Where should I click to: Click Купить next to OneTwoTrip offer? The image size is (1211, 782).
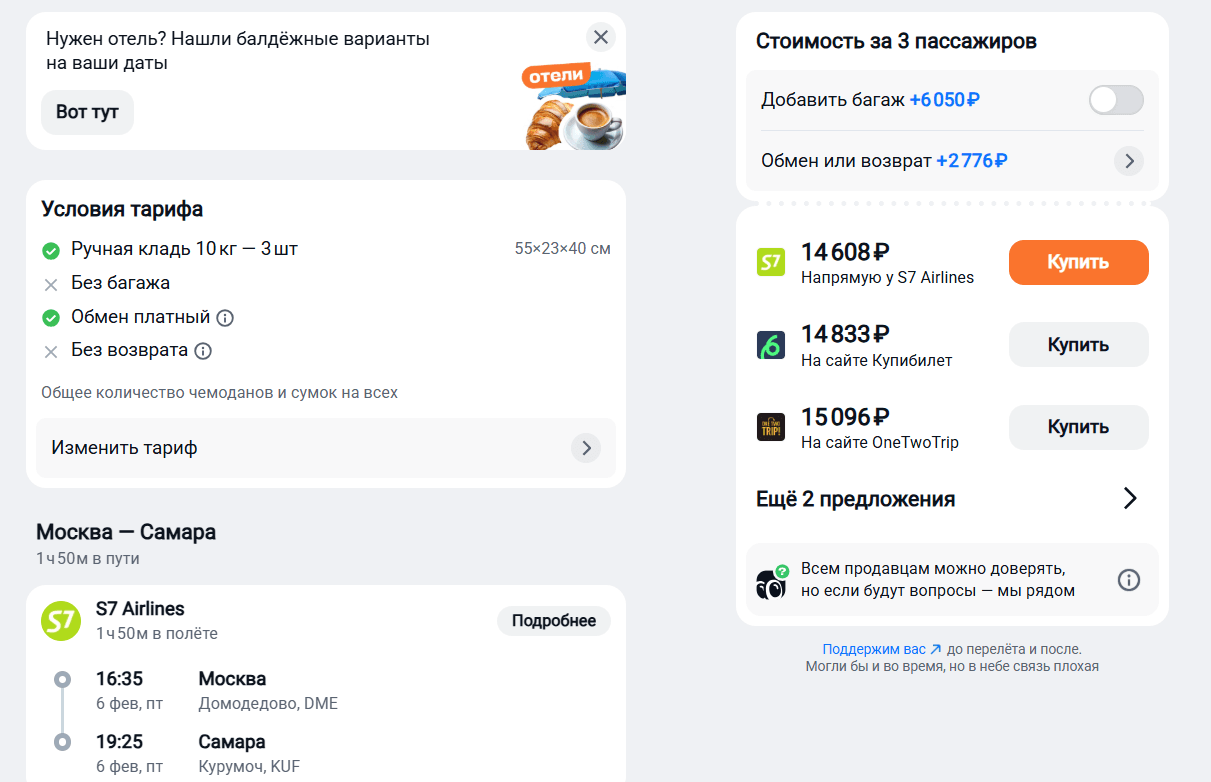pyautogui.click(x=1078, y=427)
